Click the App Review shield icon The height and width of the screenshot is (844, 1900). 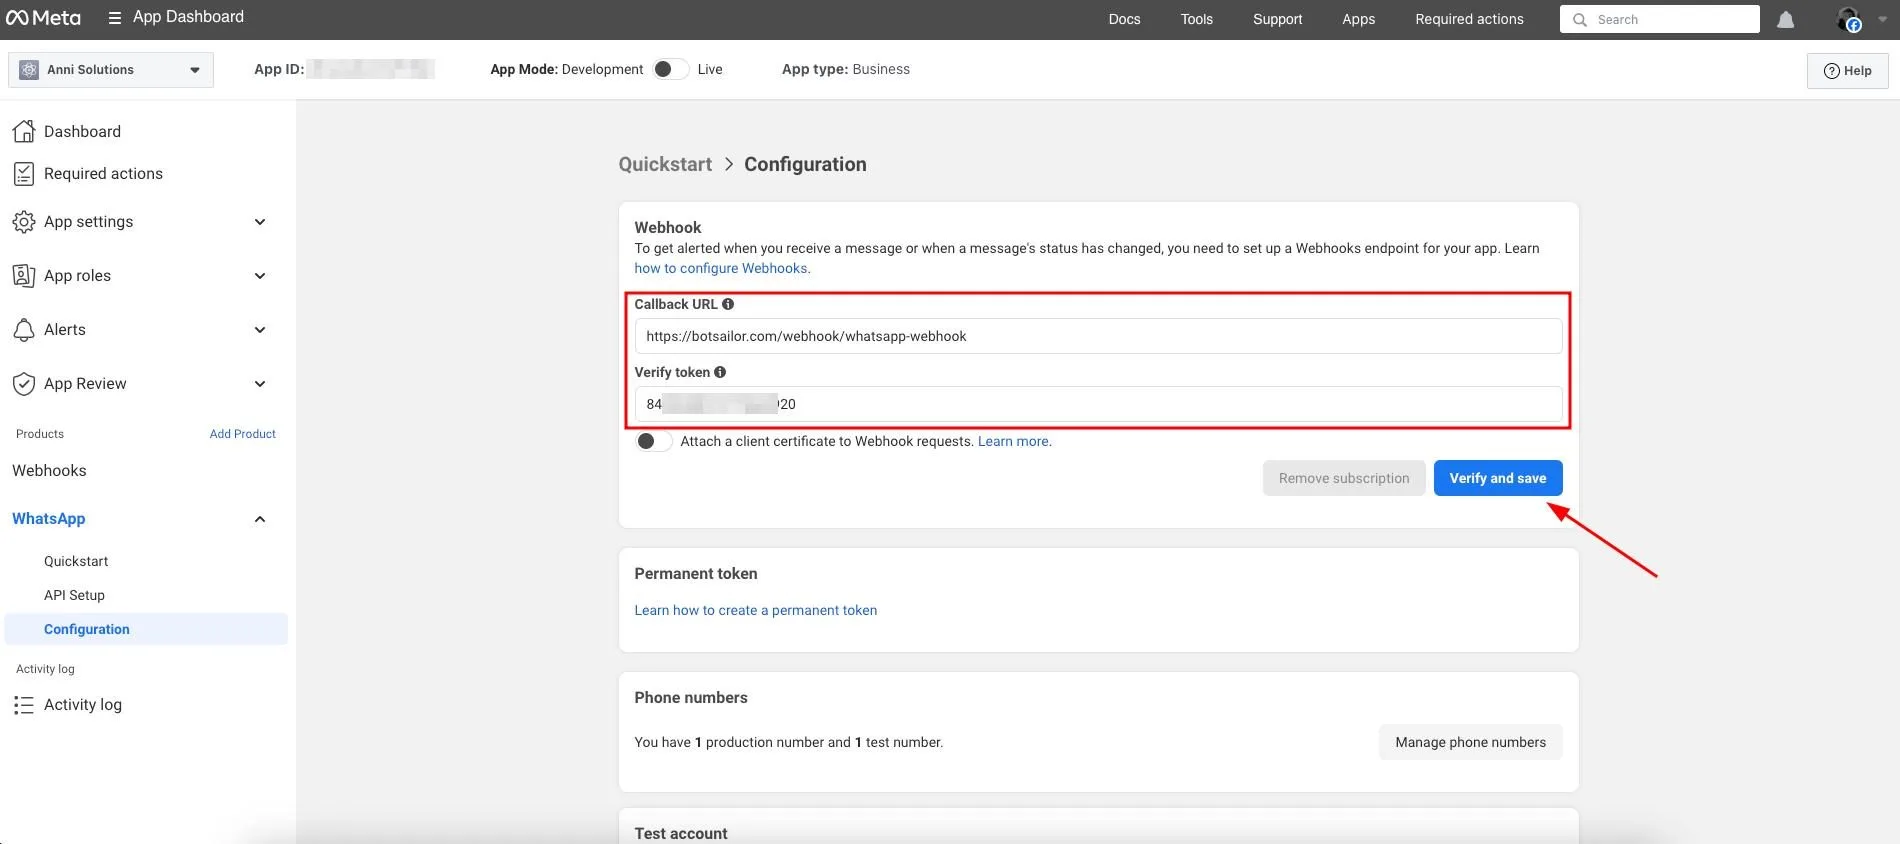(24, 384)
